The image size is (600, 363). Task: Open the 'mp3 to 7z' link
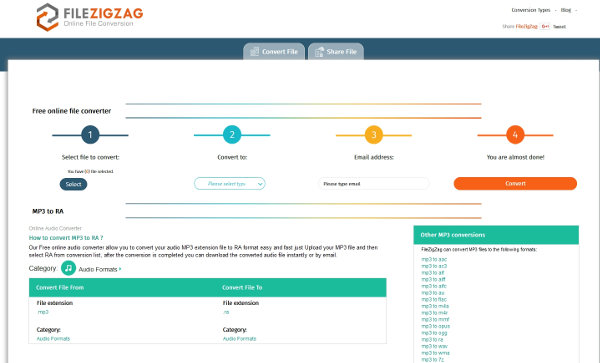pos(433,360)
